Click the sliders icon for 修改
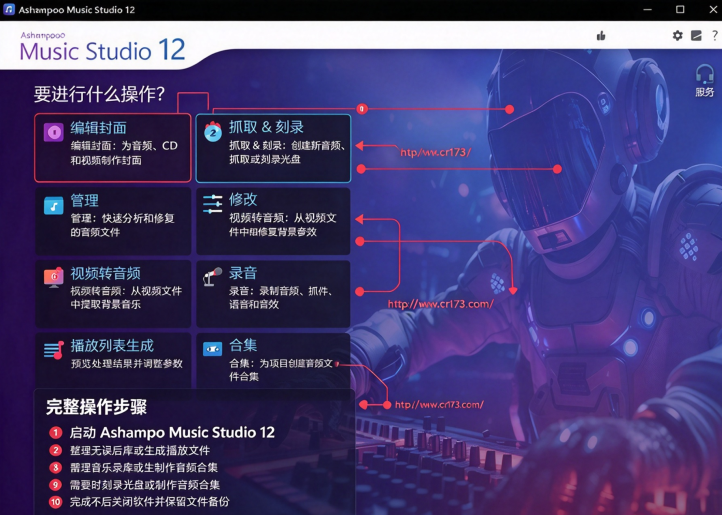Viewport: 722px width, 515px height. (212, 204)
